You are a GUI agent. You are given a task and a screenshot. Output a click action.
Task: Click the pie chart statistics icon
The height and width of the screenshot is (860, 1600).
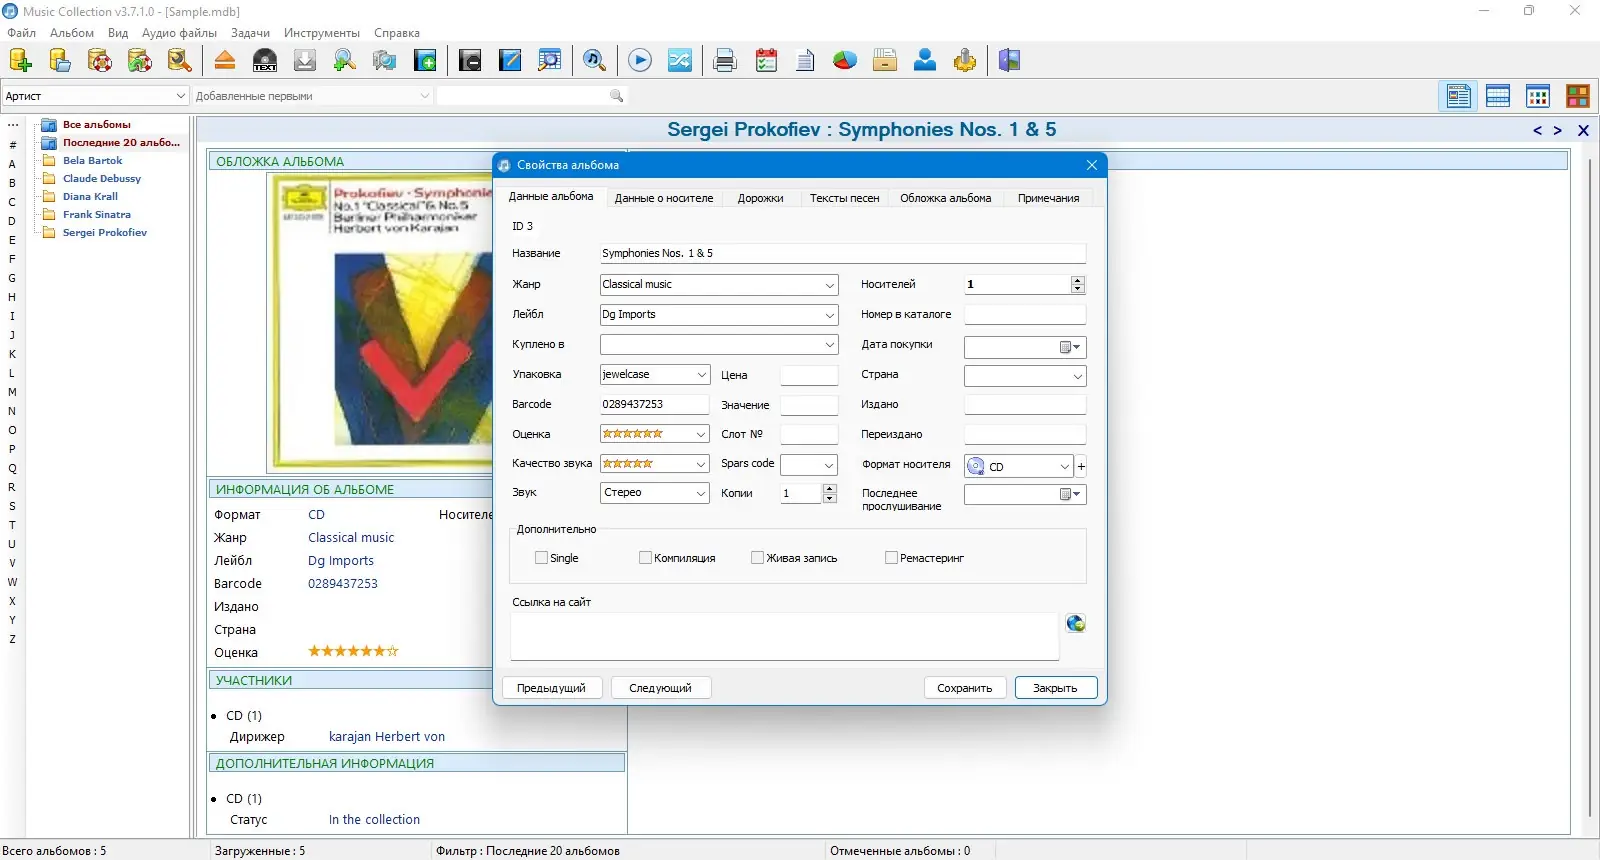pos(845,61)
